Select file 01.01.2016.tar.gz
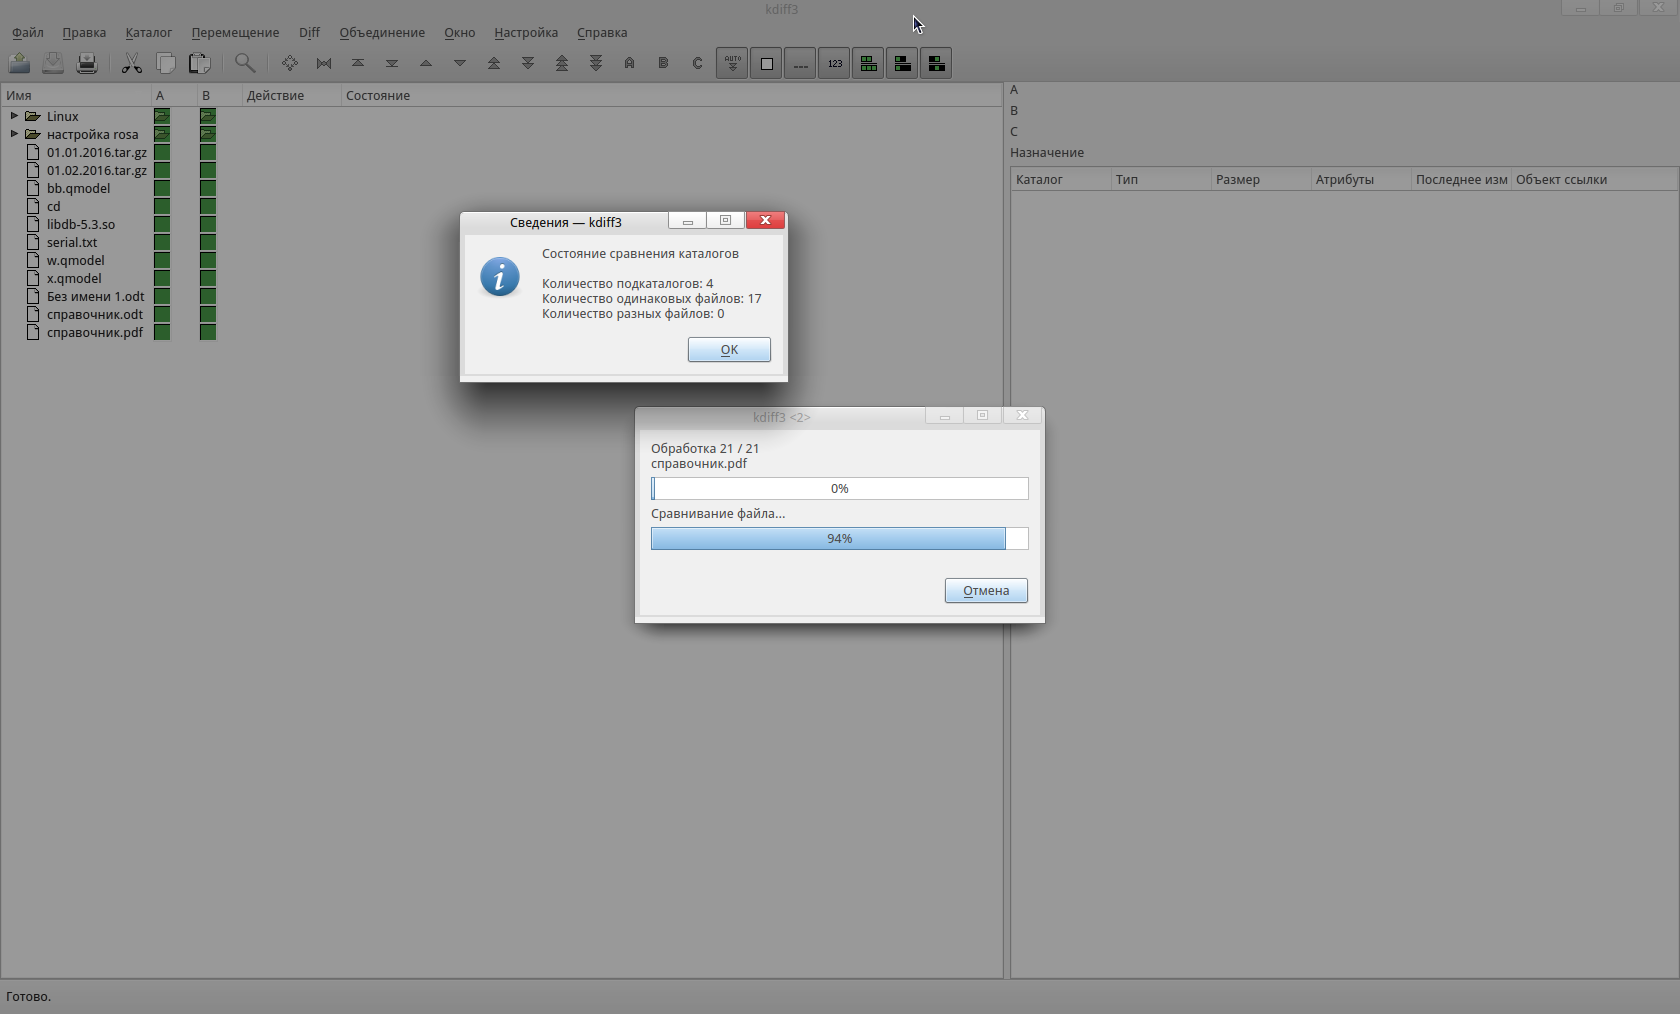1680x1014 pixels. (97, 152)
